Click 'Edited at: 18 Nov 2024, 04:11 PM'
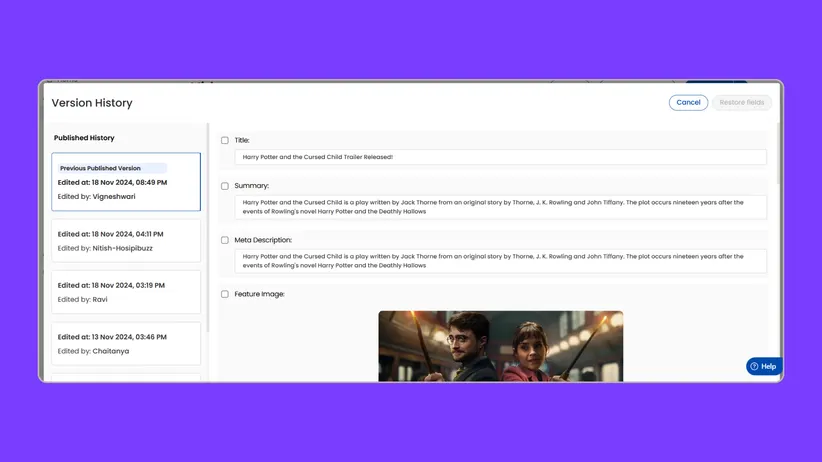Image resolution: width=822 pixels, height=462 pixels. 111,234
